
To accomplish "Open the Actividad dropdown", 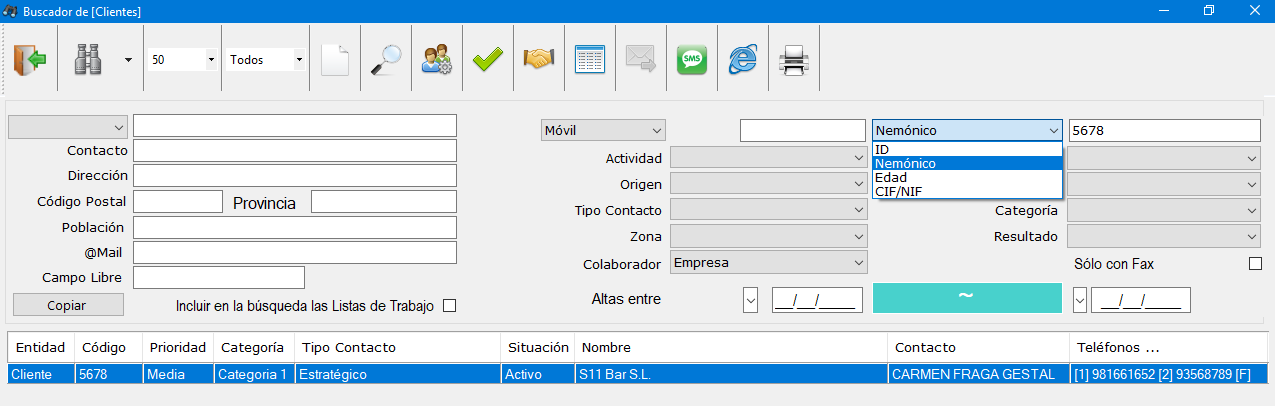I will pyautogui.click(x=769, y=158).
